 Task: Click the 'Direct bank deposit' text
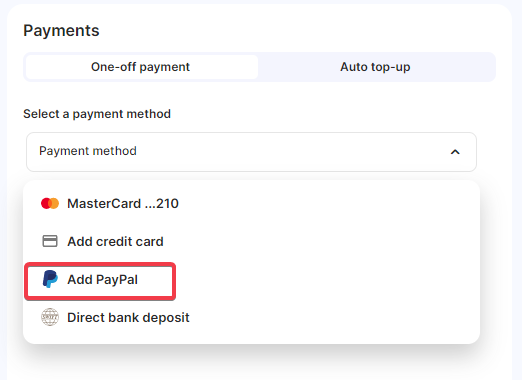[x=128, y=318]
